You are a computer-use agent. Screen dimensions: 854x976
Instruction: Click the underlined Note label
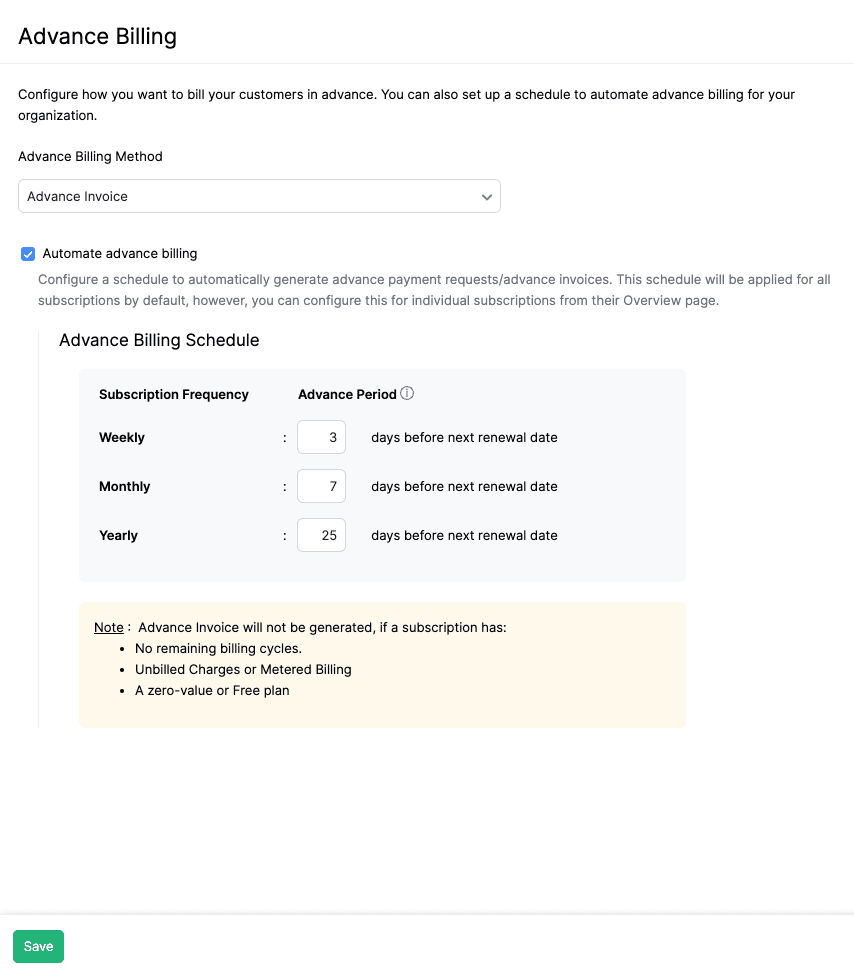click(109, 627)
